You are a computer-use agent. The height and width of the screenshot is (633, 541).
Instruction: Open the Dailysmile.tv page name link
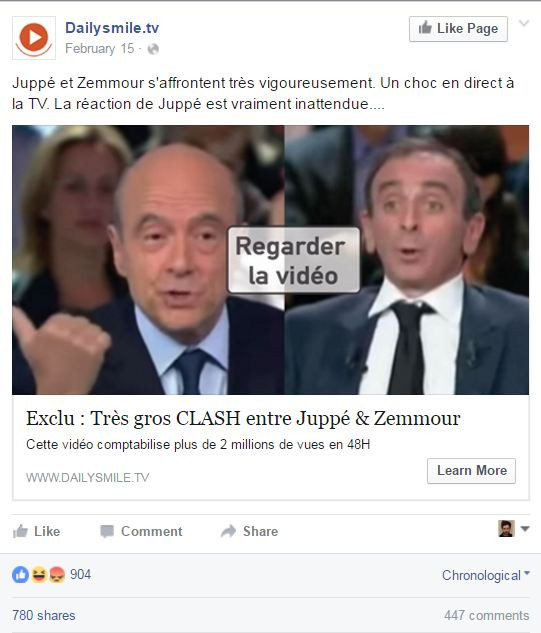point(112,28)
